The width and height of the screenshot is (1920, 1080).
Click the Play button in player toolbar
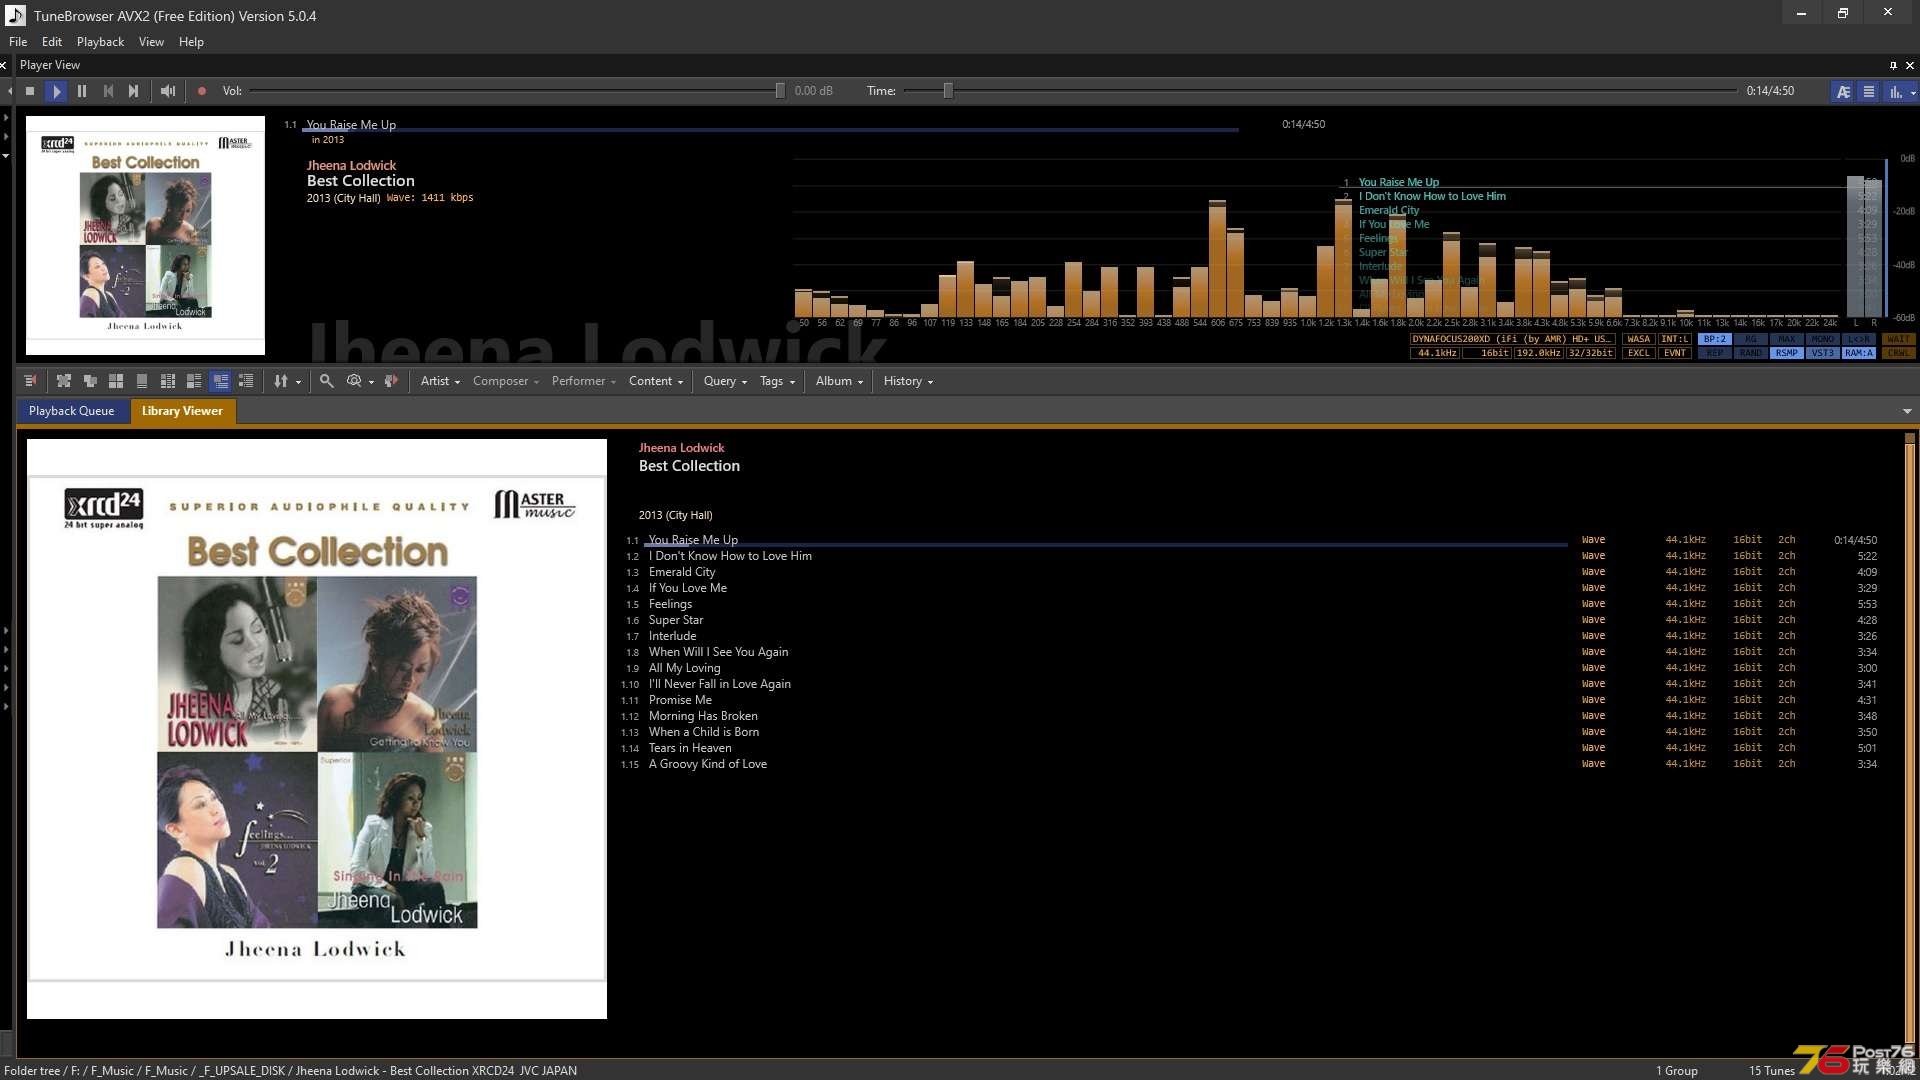[56, 91]
